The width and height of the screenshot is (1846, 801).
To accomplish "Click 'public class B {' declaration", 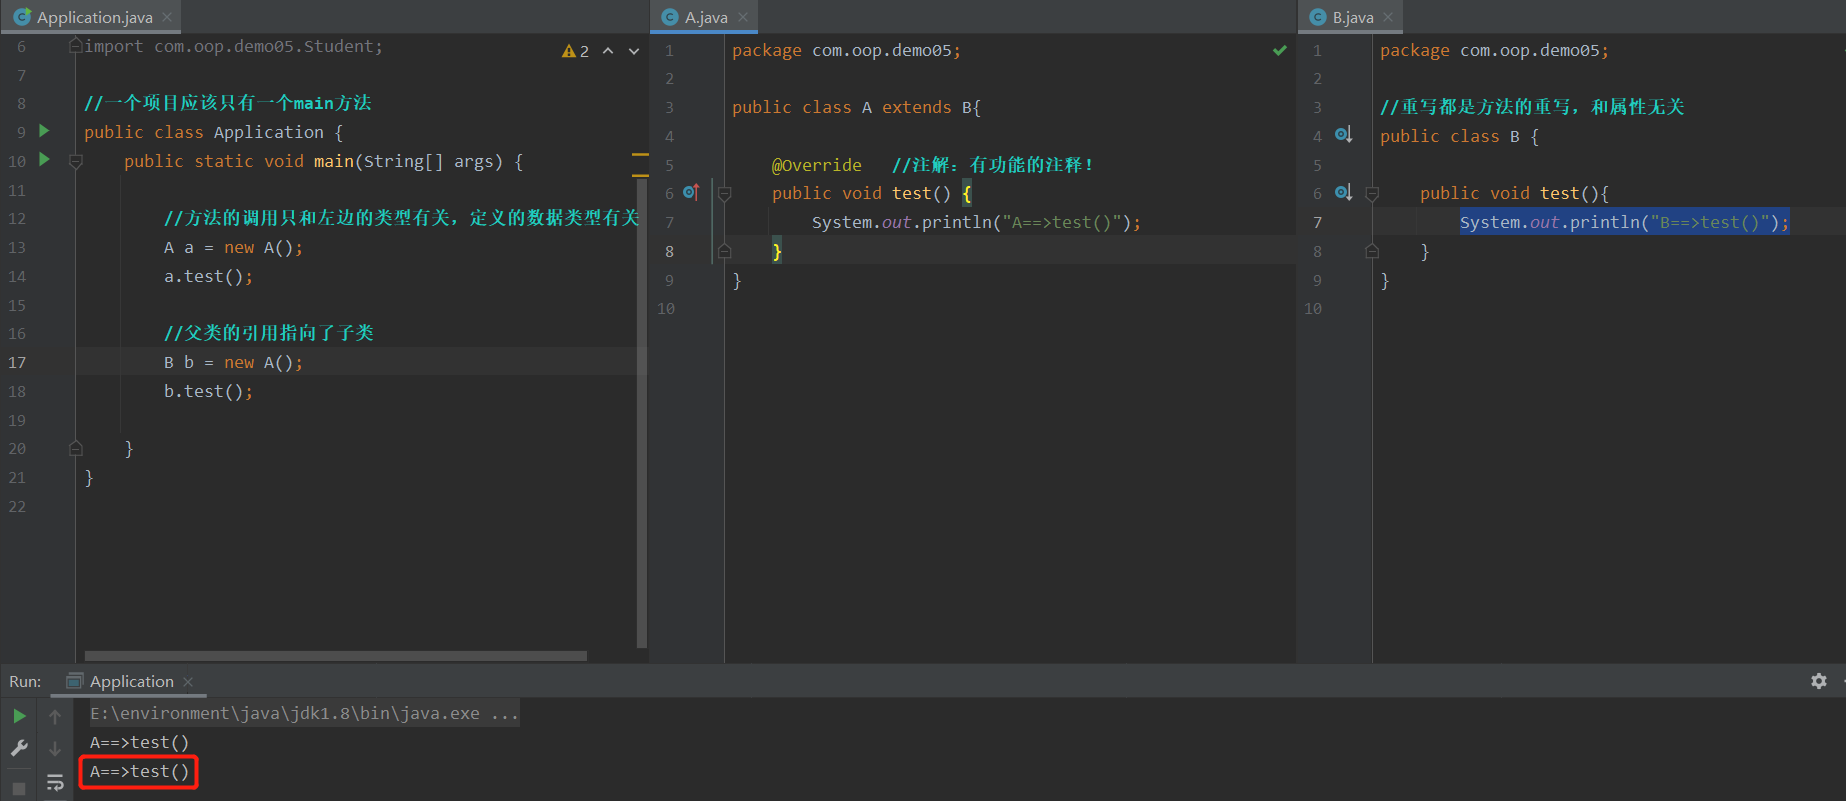I will (1459, 136).
